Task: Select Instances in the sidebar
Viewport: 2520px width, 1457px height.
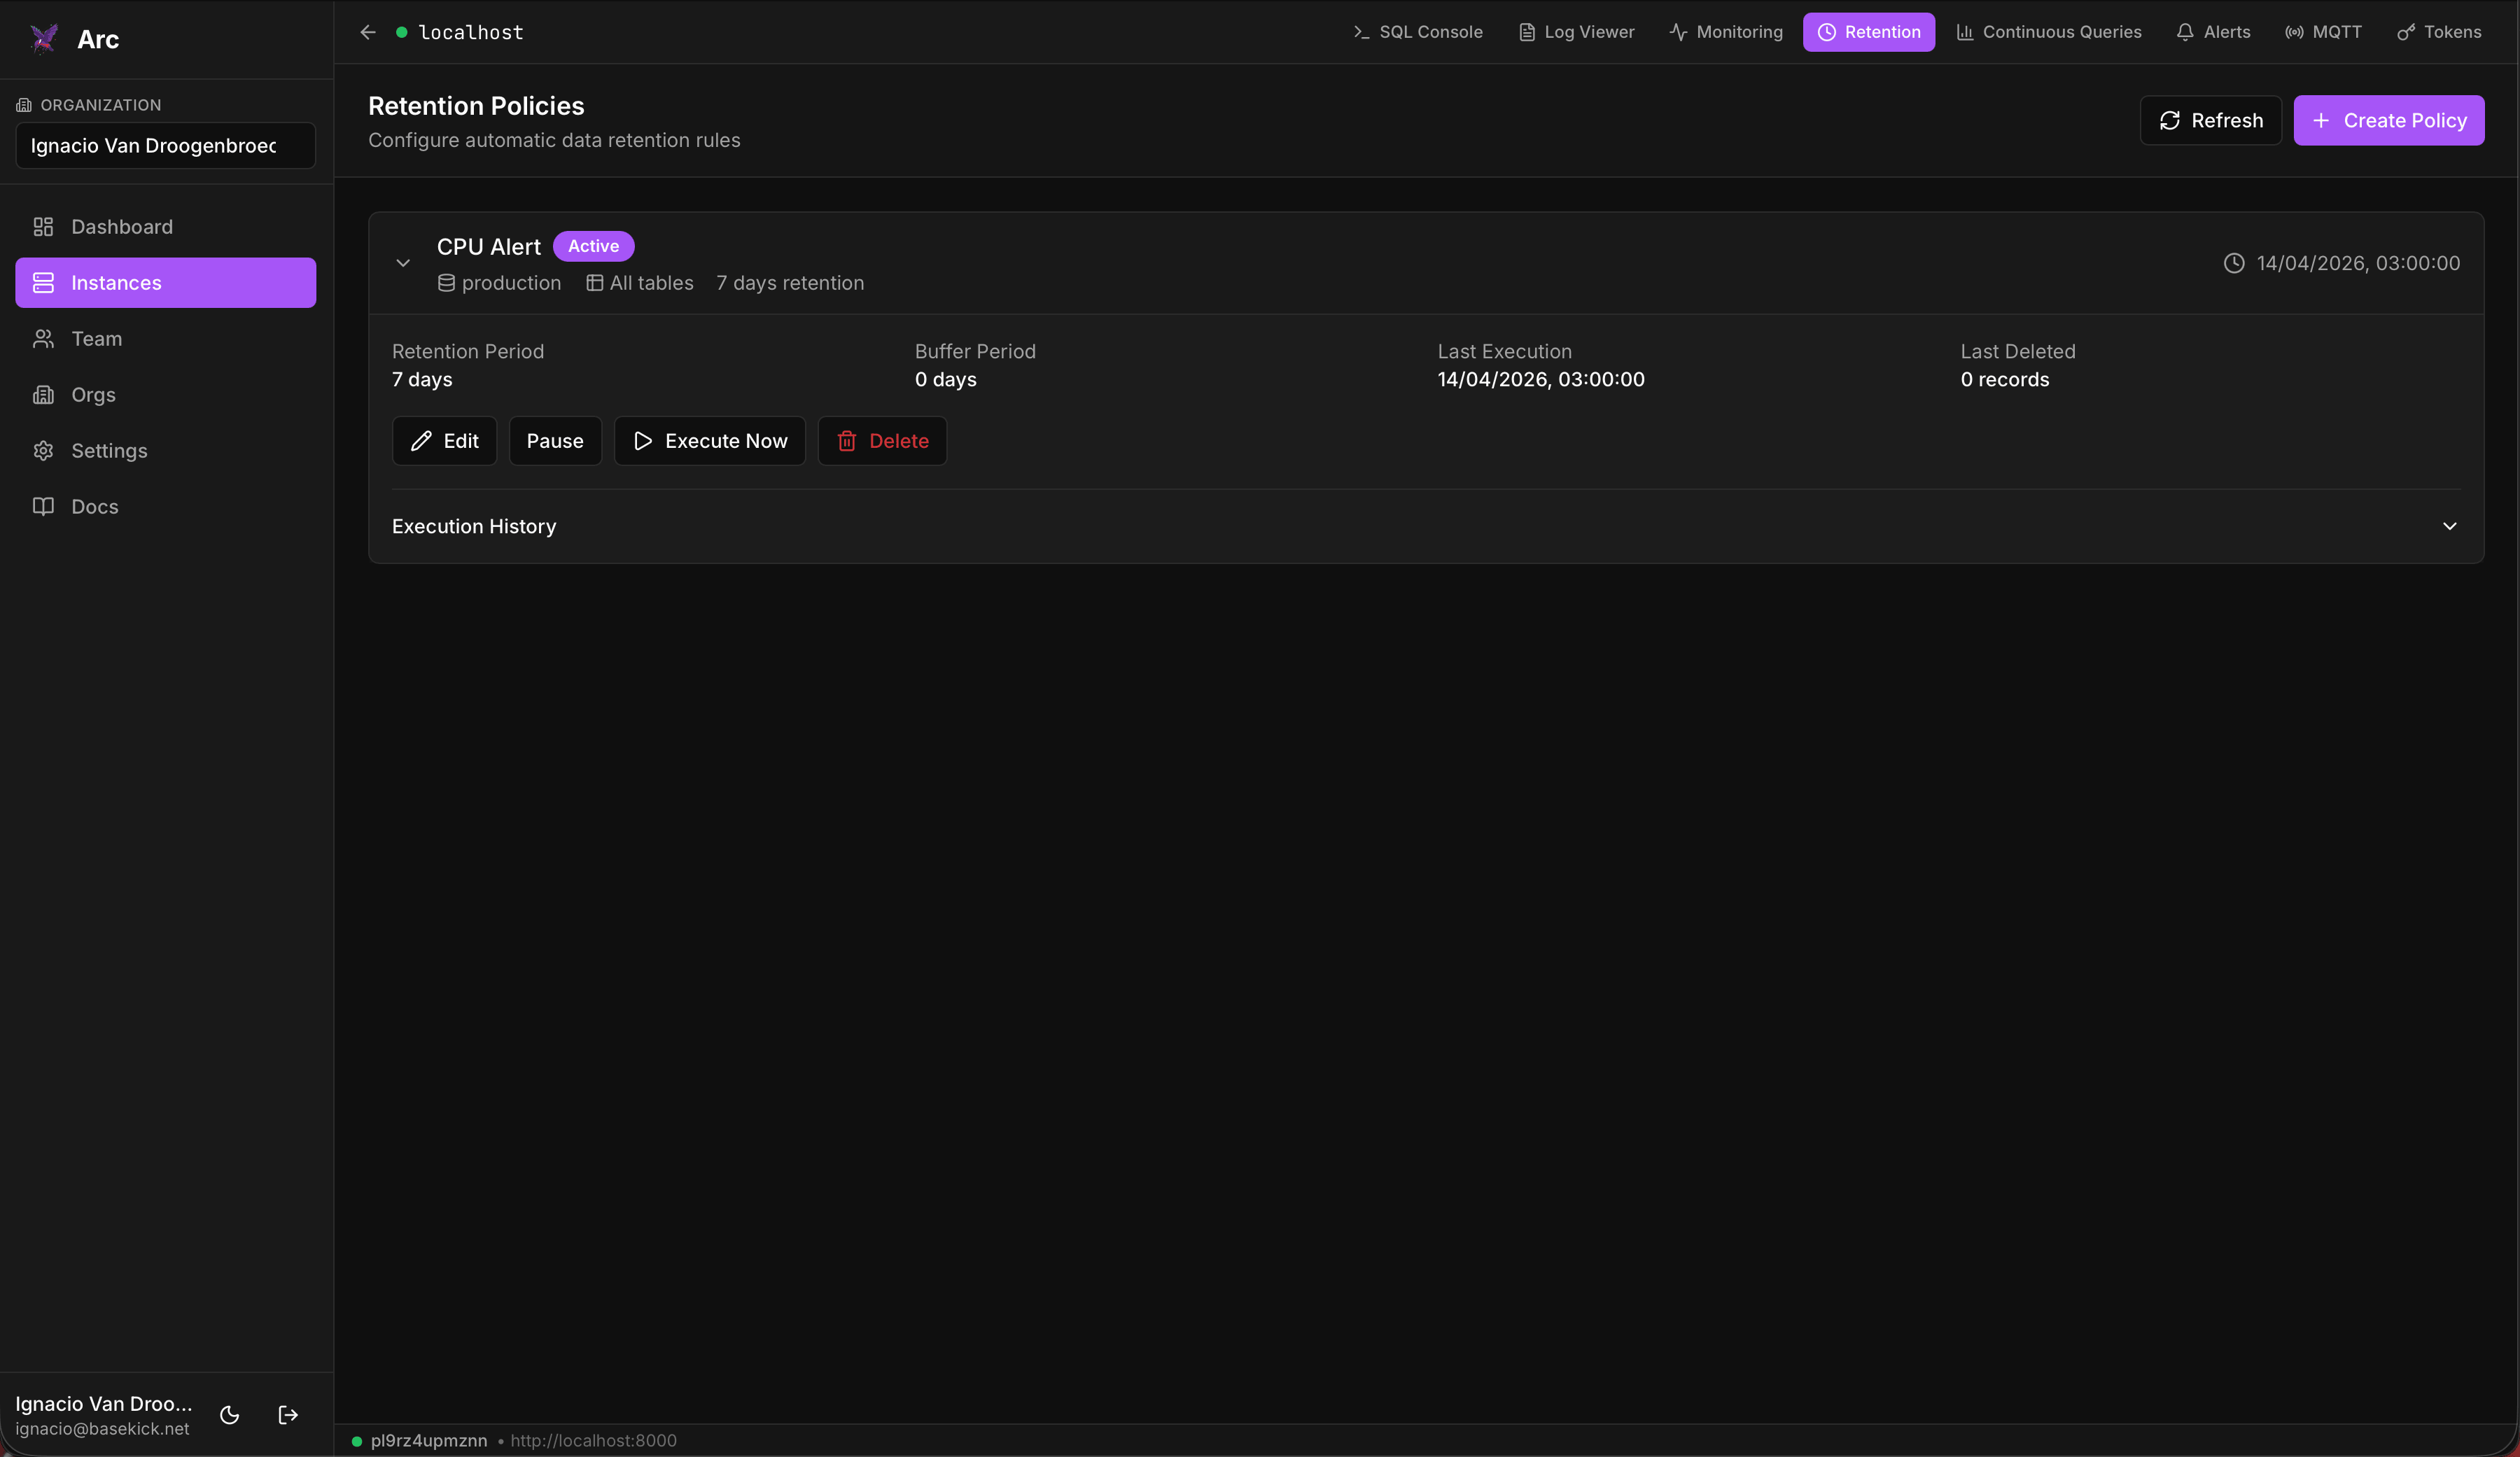Action: point(166,283)
